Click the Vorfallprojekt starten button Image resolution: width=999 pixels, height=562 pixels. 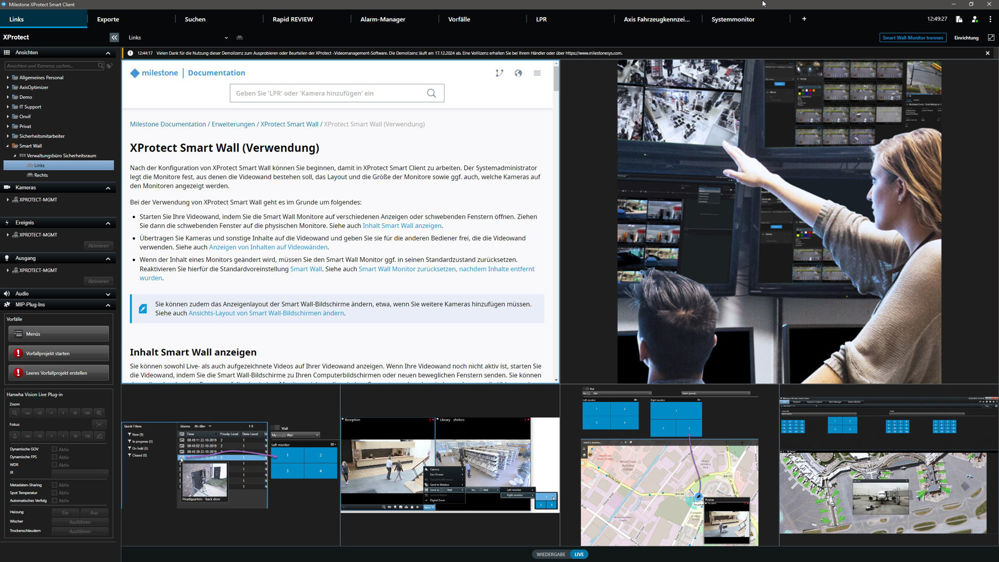[58, 353]
